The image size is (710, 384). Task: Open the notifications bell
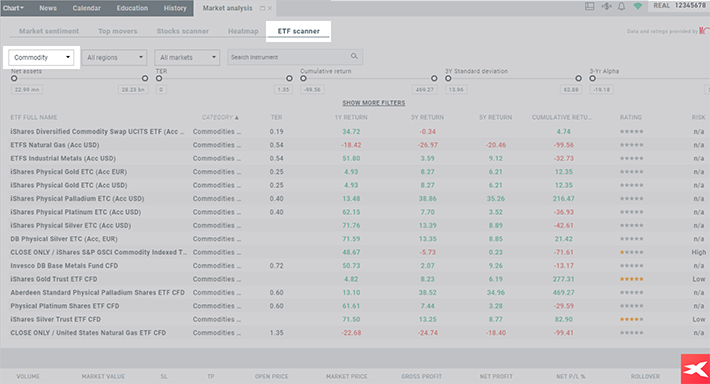[622, 6]
